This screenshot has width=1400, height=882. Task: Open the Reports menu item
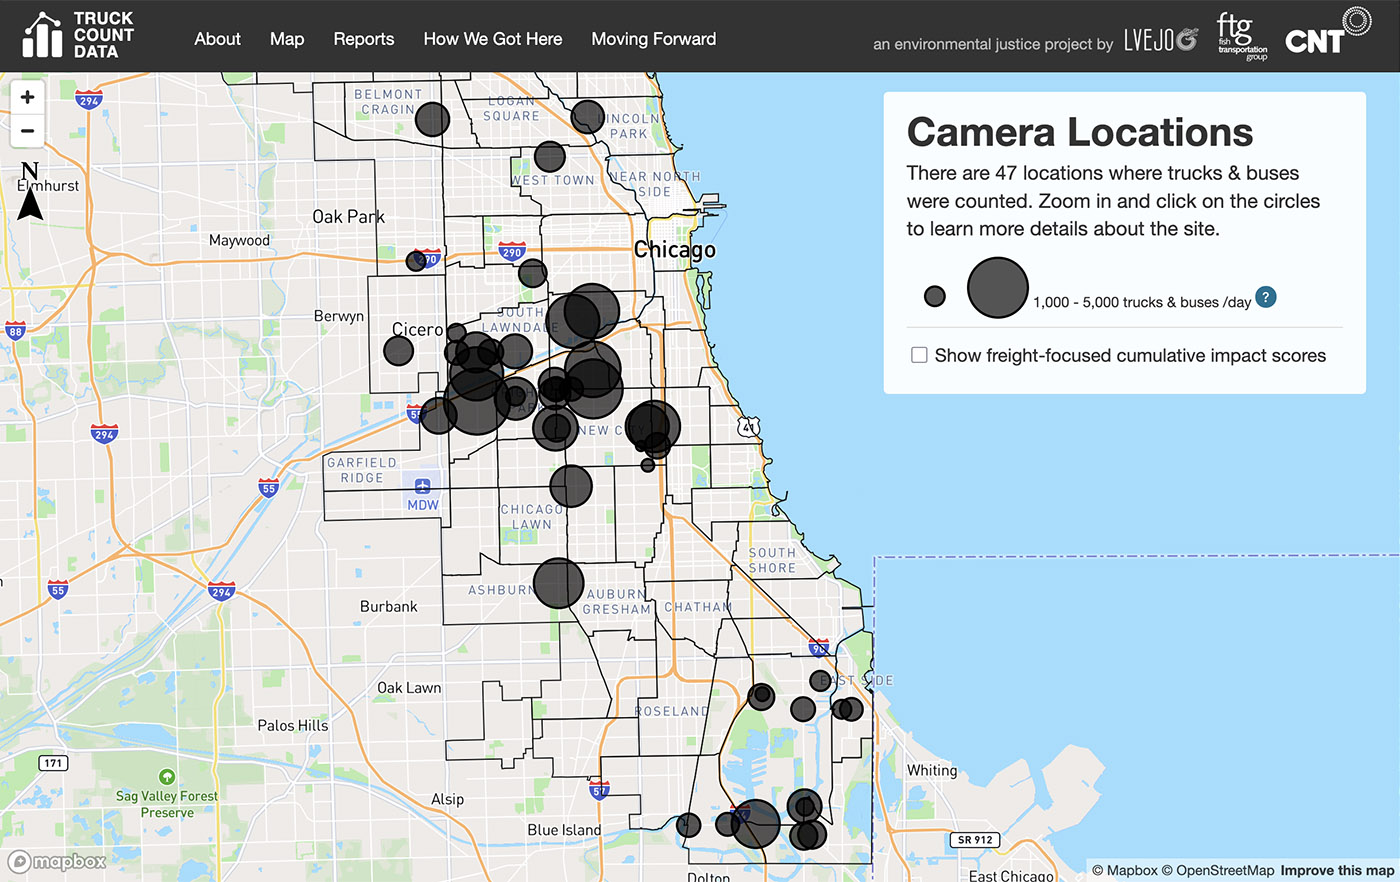pyautogui.click(x=363, y=39)
